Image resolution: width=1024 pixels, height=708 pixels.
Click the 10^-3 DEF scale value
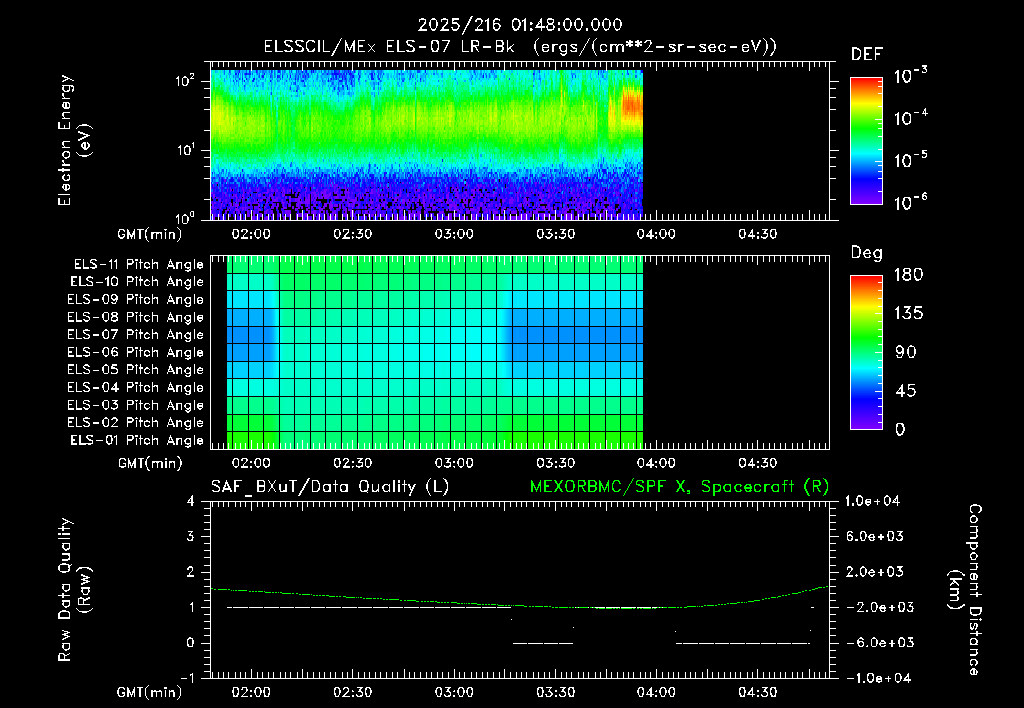tap(911, 76)
